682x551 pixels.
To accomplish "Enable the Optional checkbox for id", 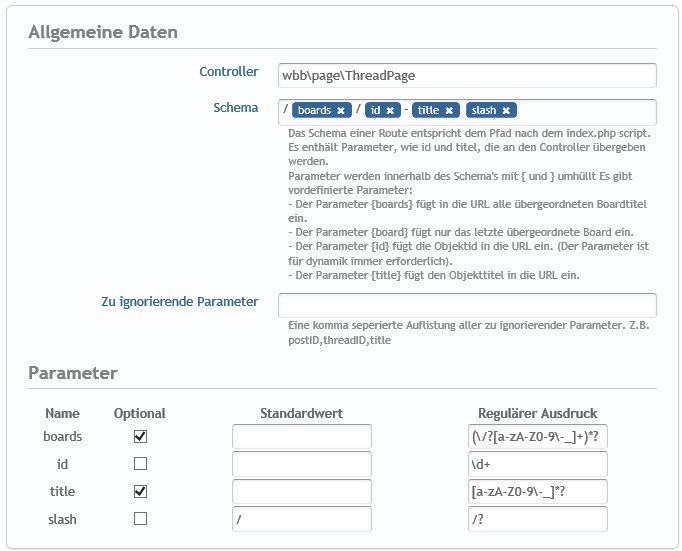I will tap(140, 464).
